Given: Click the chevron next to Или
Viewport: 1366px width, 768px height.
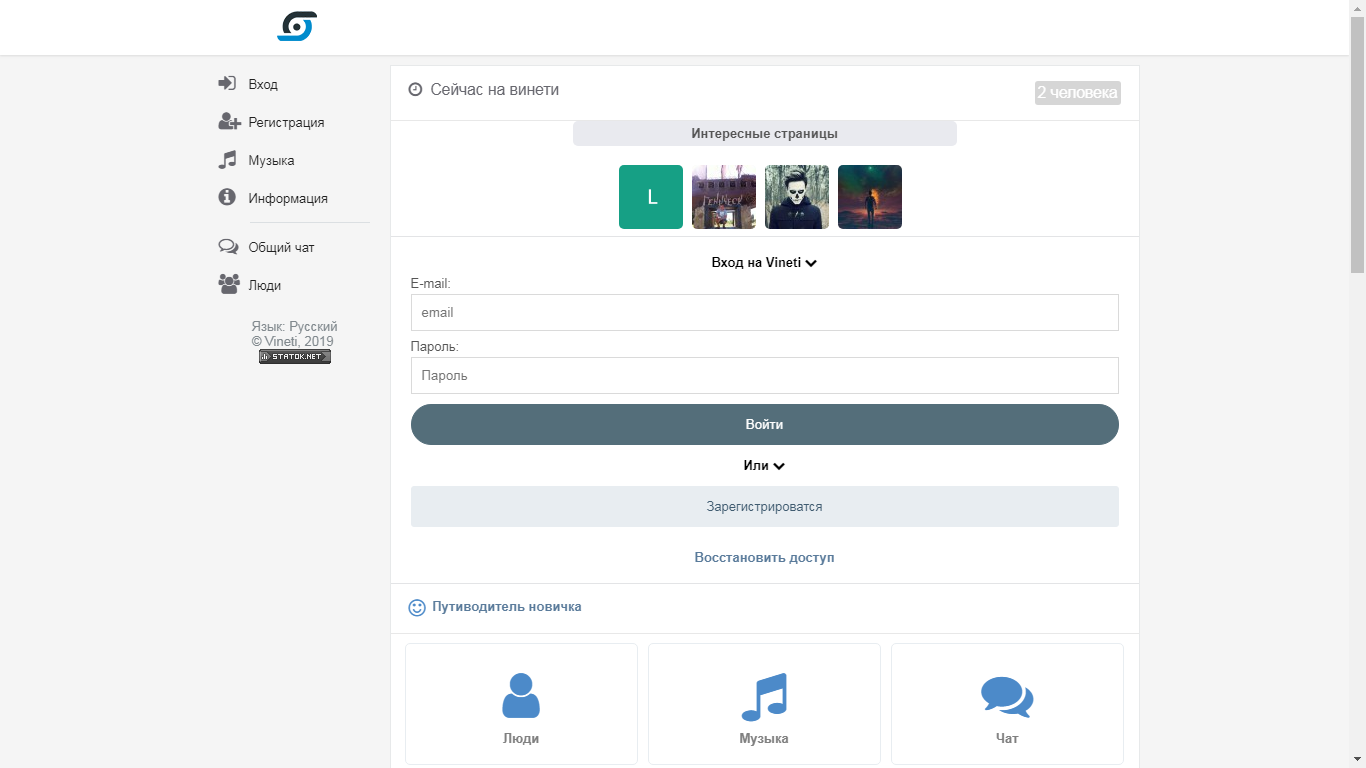Looking at the screenshot, I should point(779,466).
